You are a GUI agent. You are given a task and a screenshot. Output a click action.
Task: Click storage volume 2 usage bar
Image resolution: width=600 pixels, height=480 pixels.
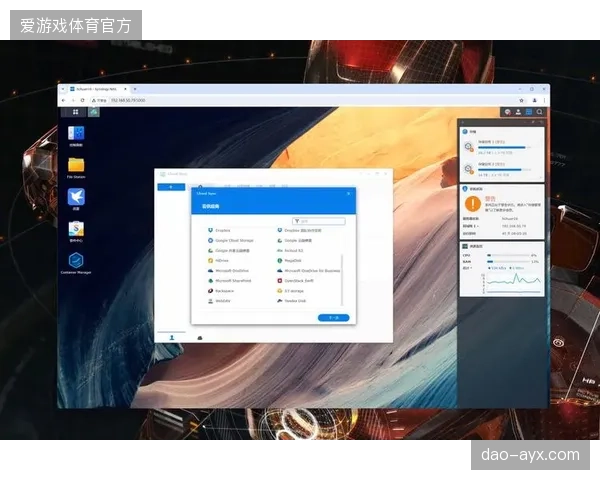click(x=504, y=170)
